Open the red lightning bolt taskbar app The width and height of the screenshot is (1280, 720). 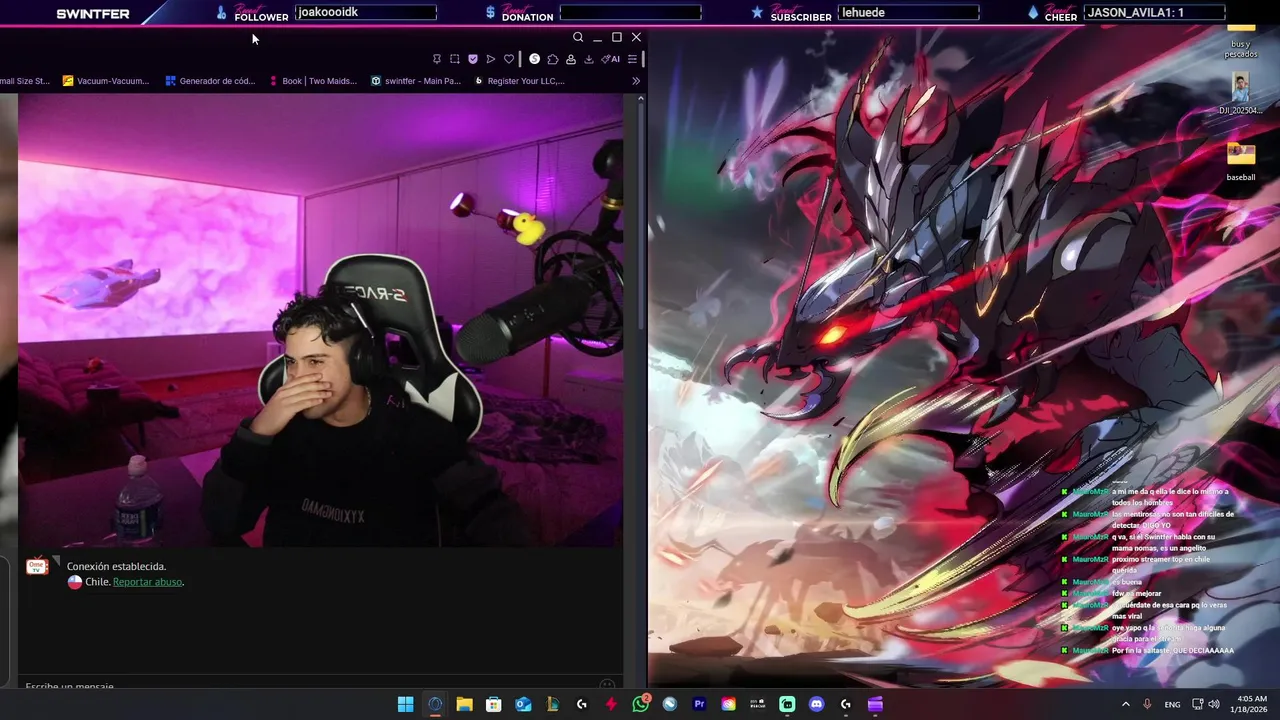click(611, 704)
